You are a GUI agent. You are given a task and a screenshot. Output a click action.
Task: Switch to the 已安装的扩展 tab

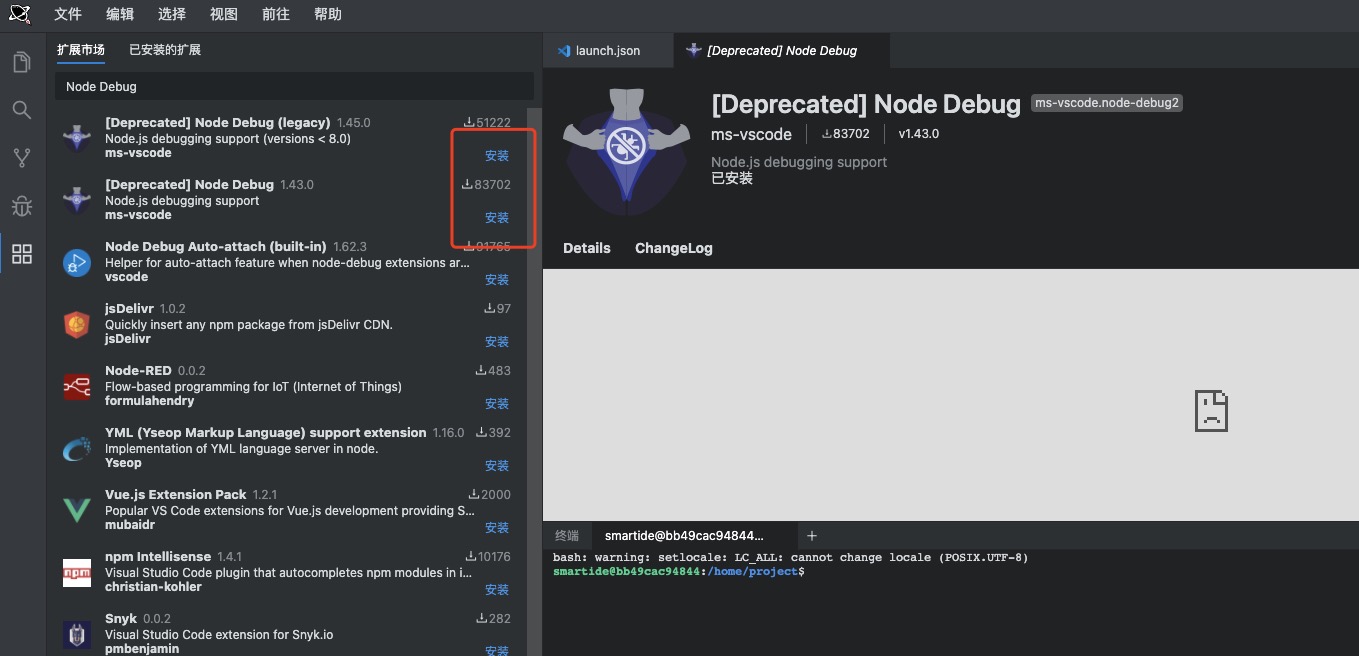165,50
